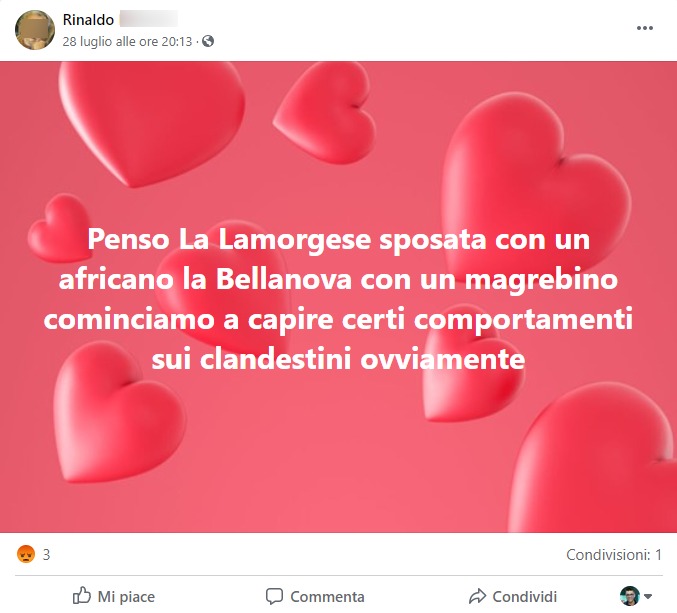Click the angry reaction emoji icon
The height and width of the screenshot is (613, 677).
[x=26, y=554]
